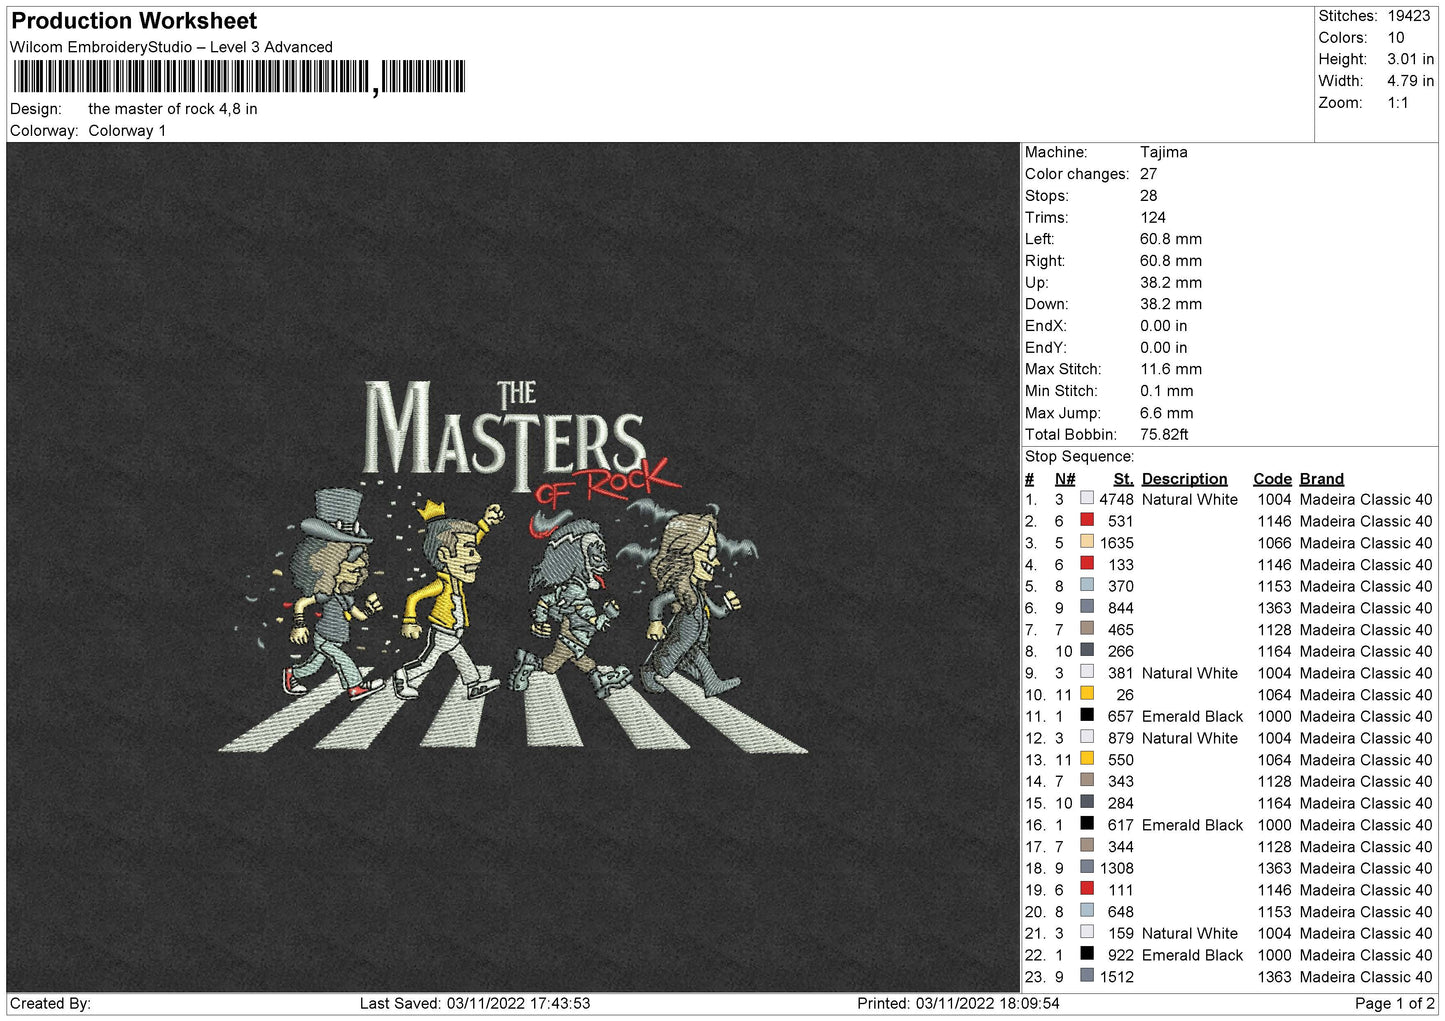The width and height of the screenshot is (1445, 1021).
Task: Click the Emerald Black swatch in stop row 11
Action: point(1087,715)
